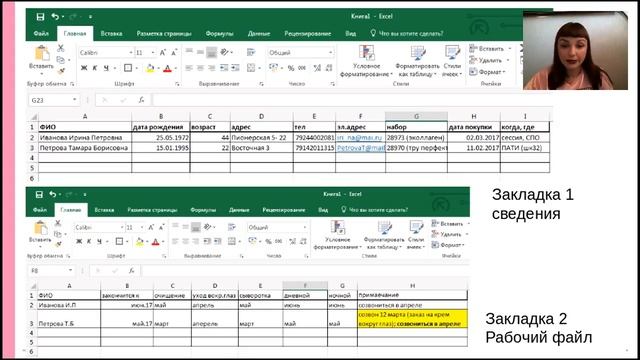Viewport: 640px width, 360px height.
Task: Toggle bold Ж in top Excel window
Action: (x=84, y=68)
